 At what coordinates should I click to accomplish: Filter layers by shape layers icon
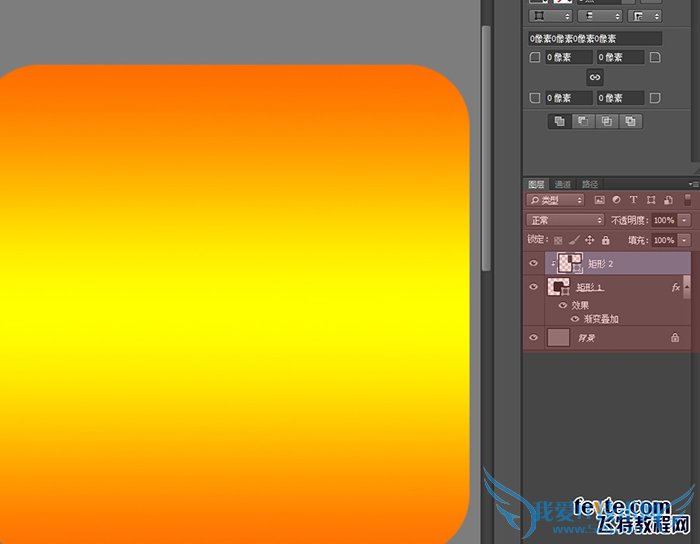pyautogui.click(x=651, y=200)
